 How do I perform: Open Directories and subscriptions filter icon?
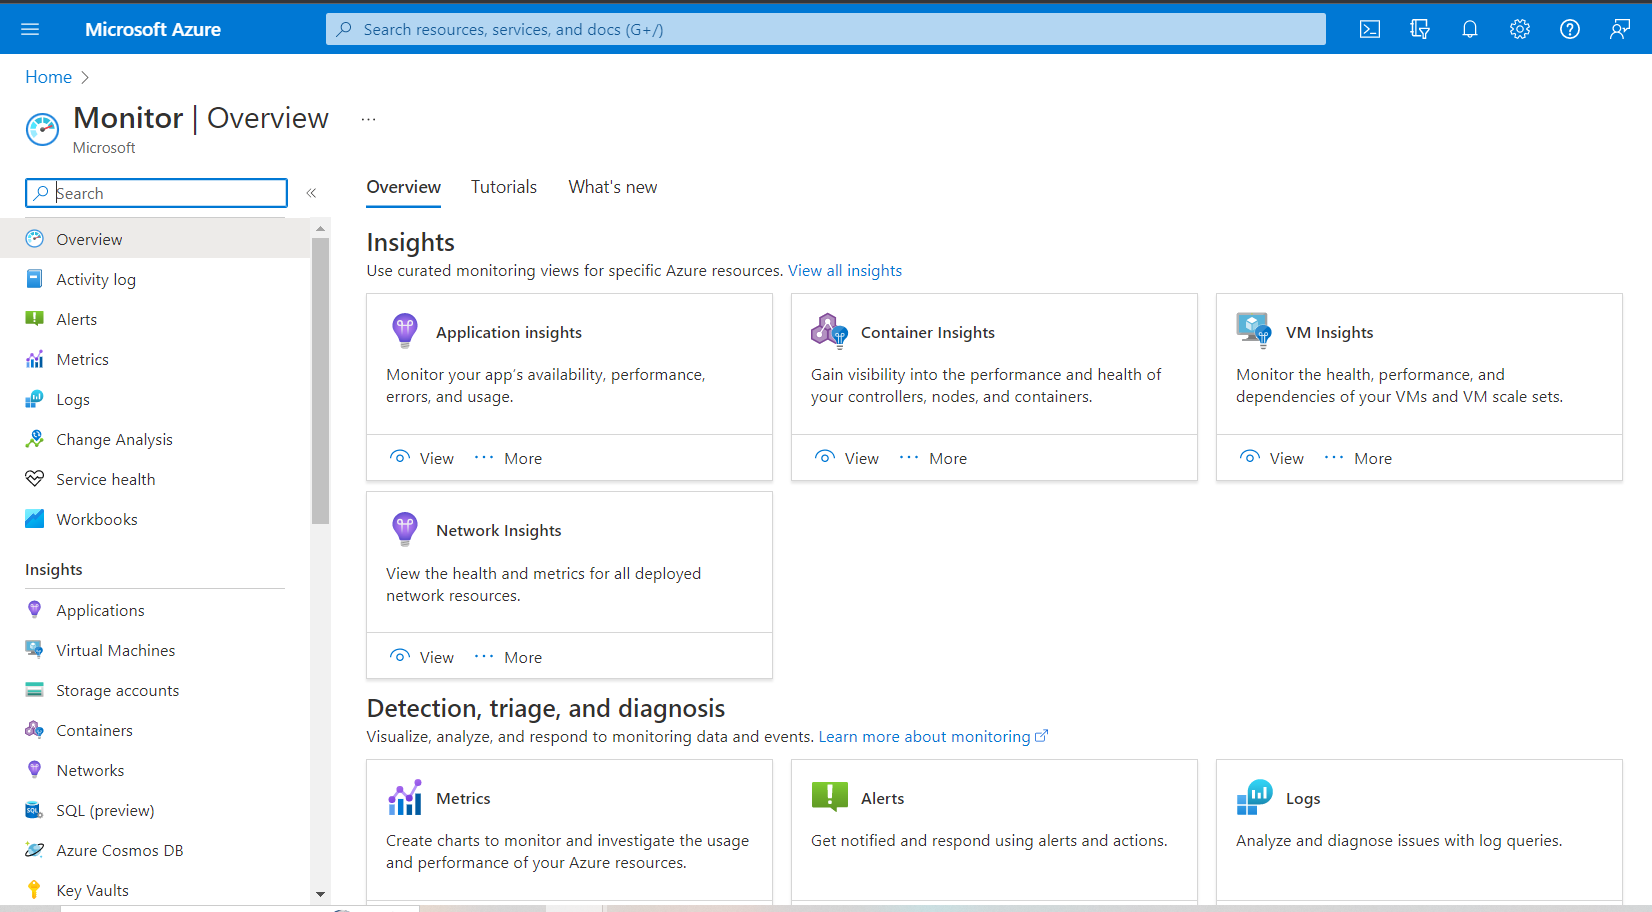coord(1420,29)
